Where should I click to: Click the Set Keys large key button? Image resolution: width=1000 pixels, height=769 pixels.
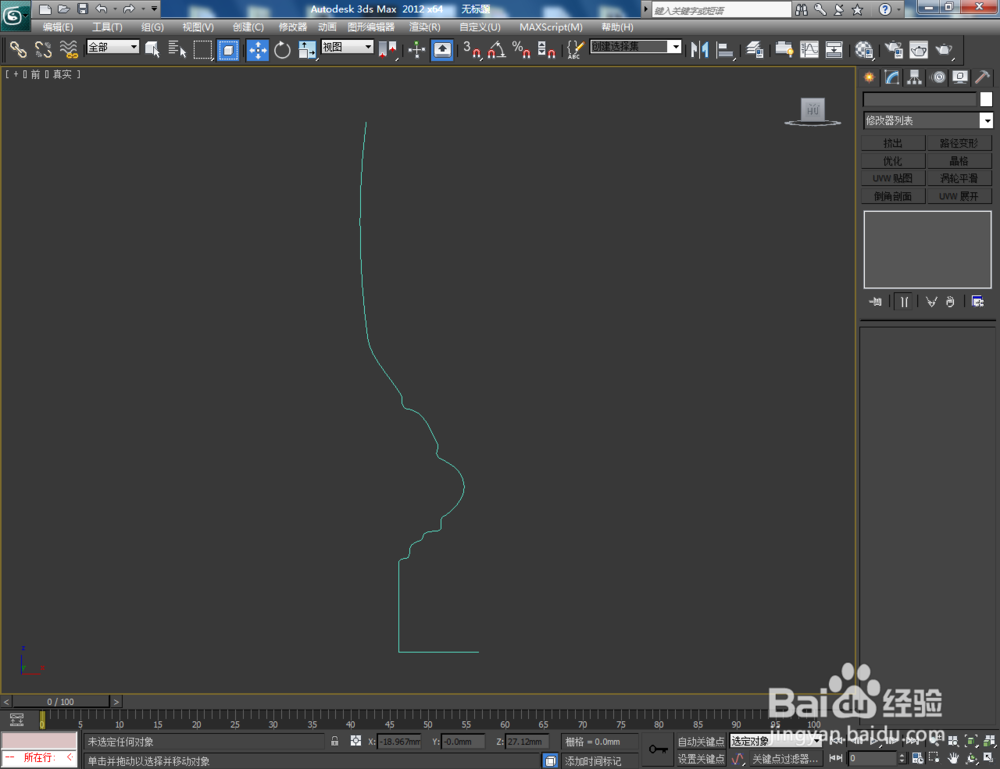click(x=658, y=749)
